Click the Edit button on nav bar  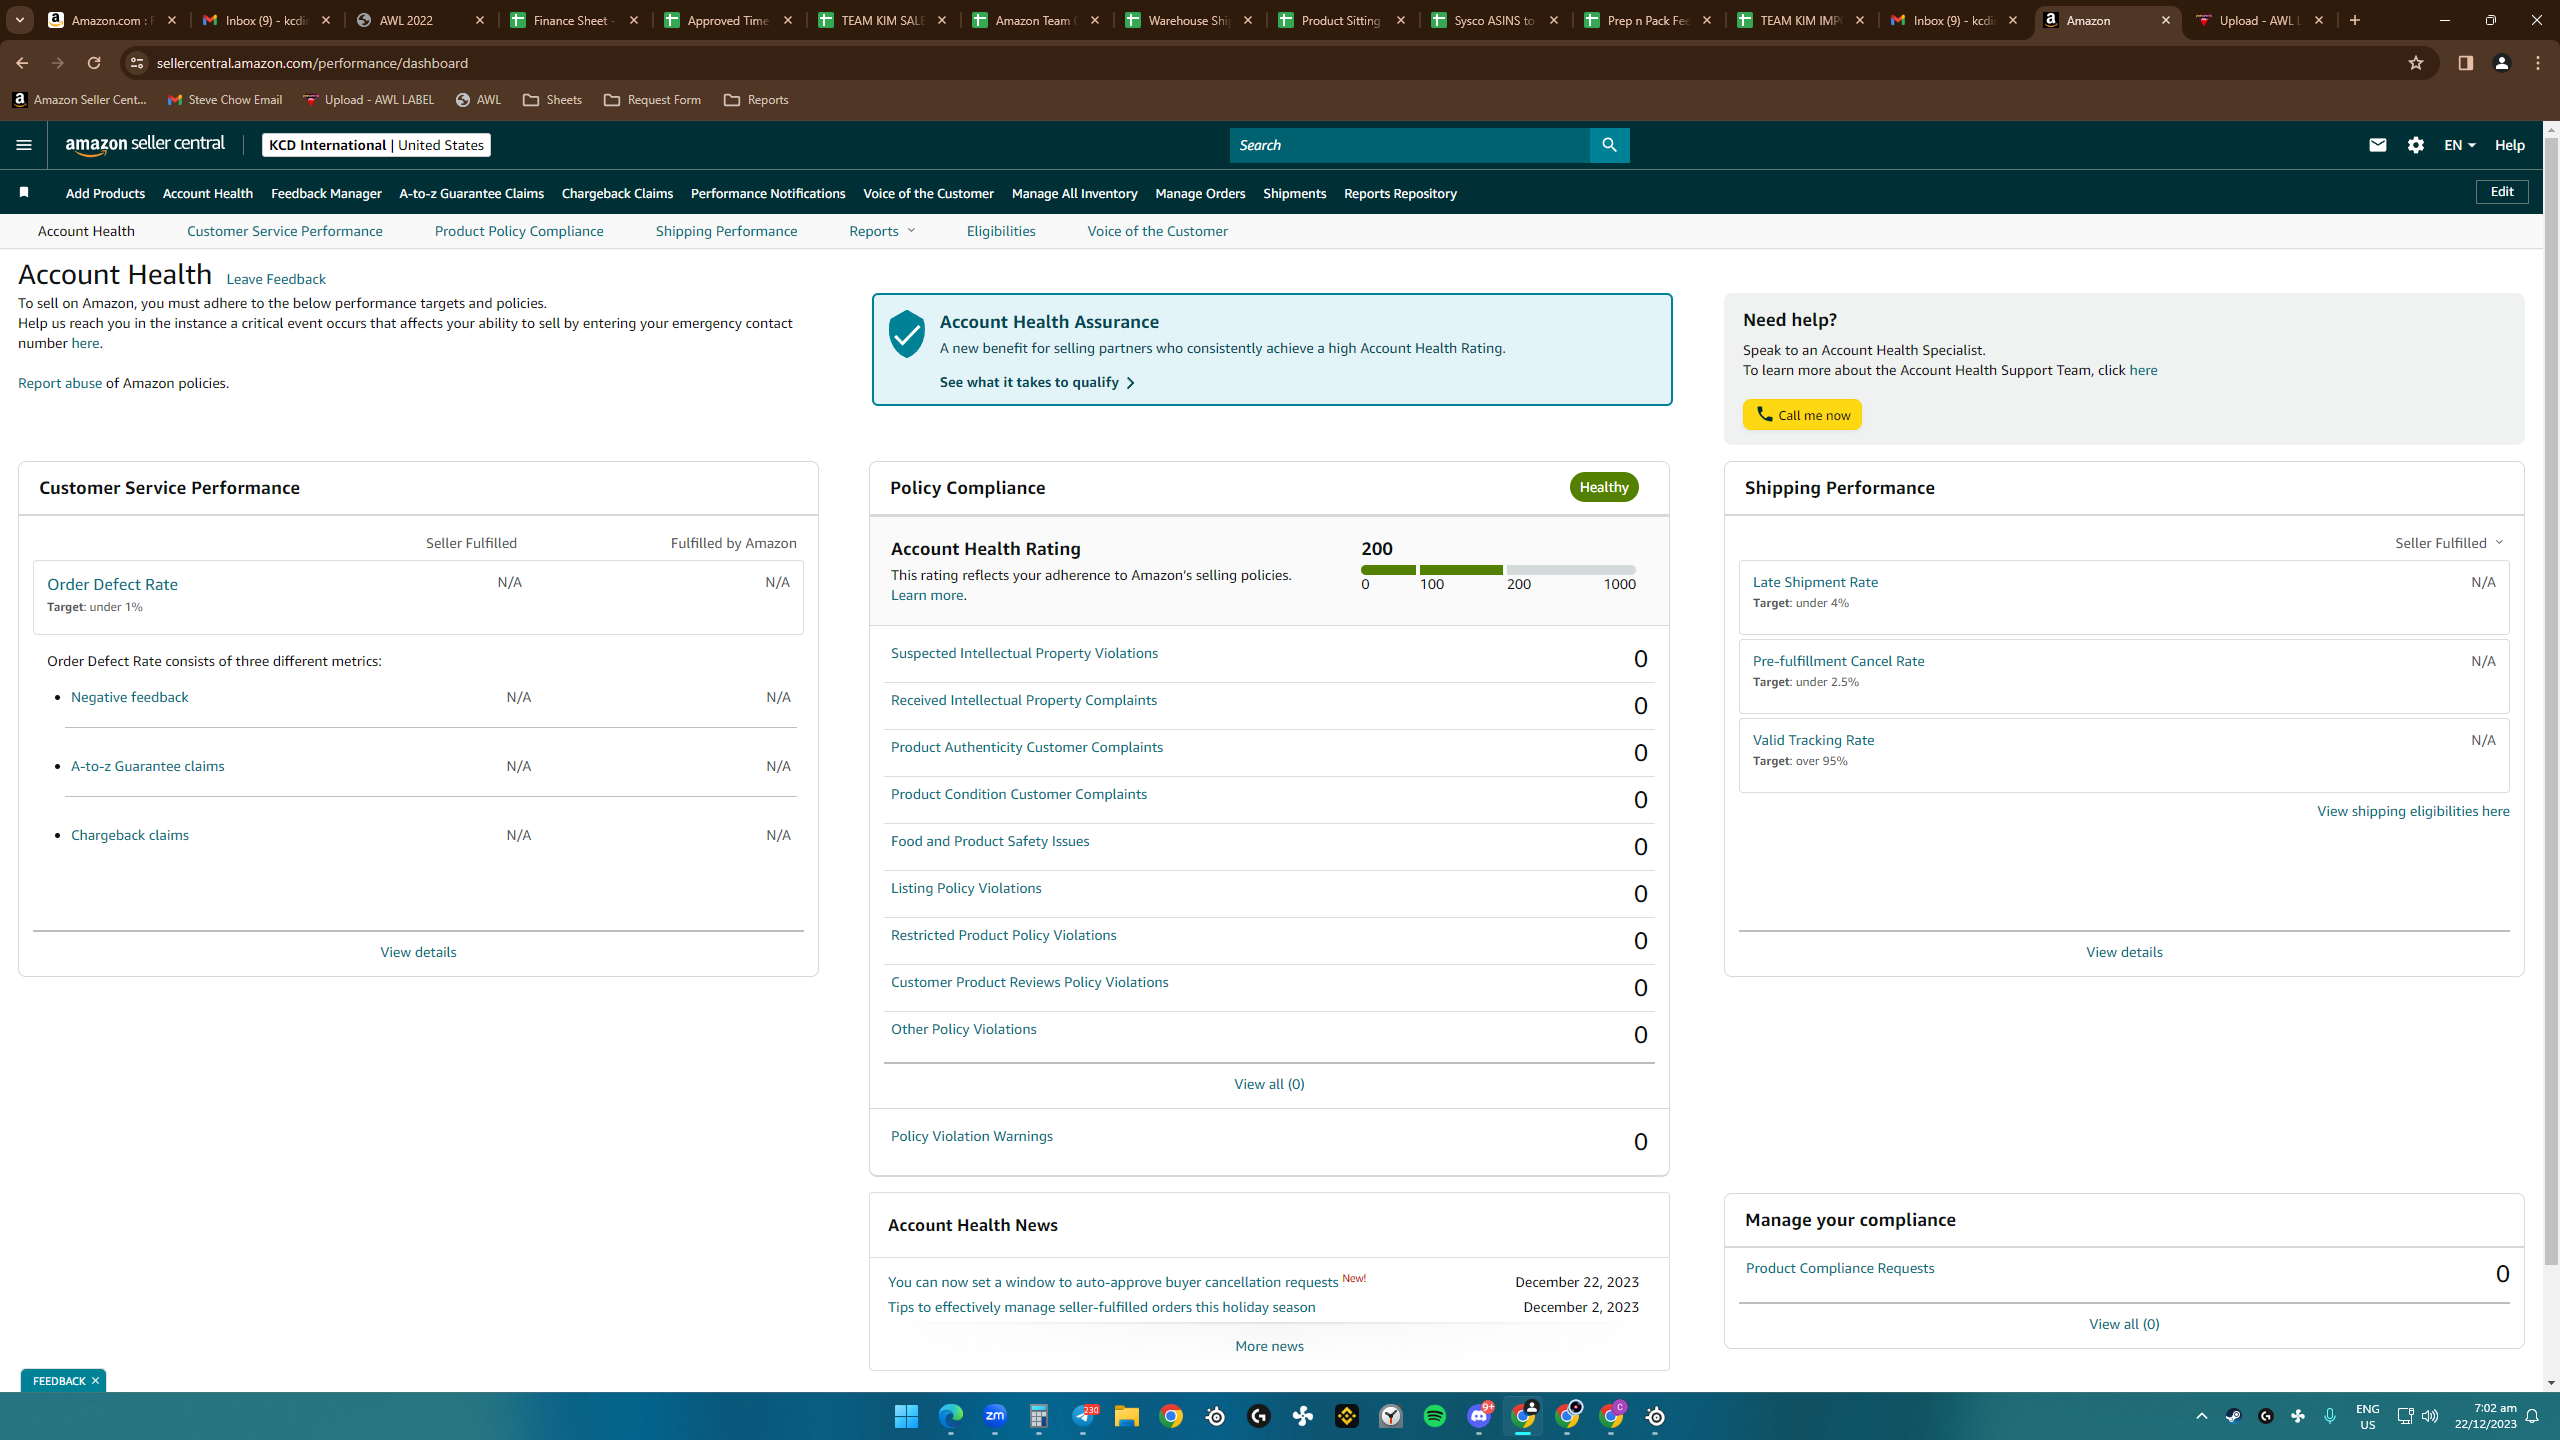[2502, 192]
